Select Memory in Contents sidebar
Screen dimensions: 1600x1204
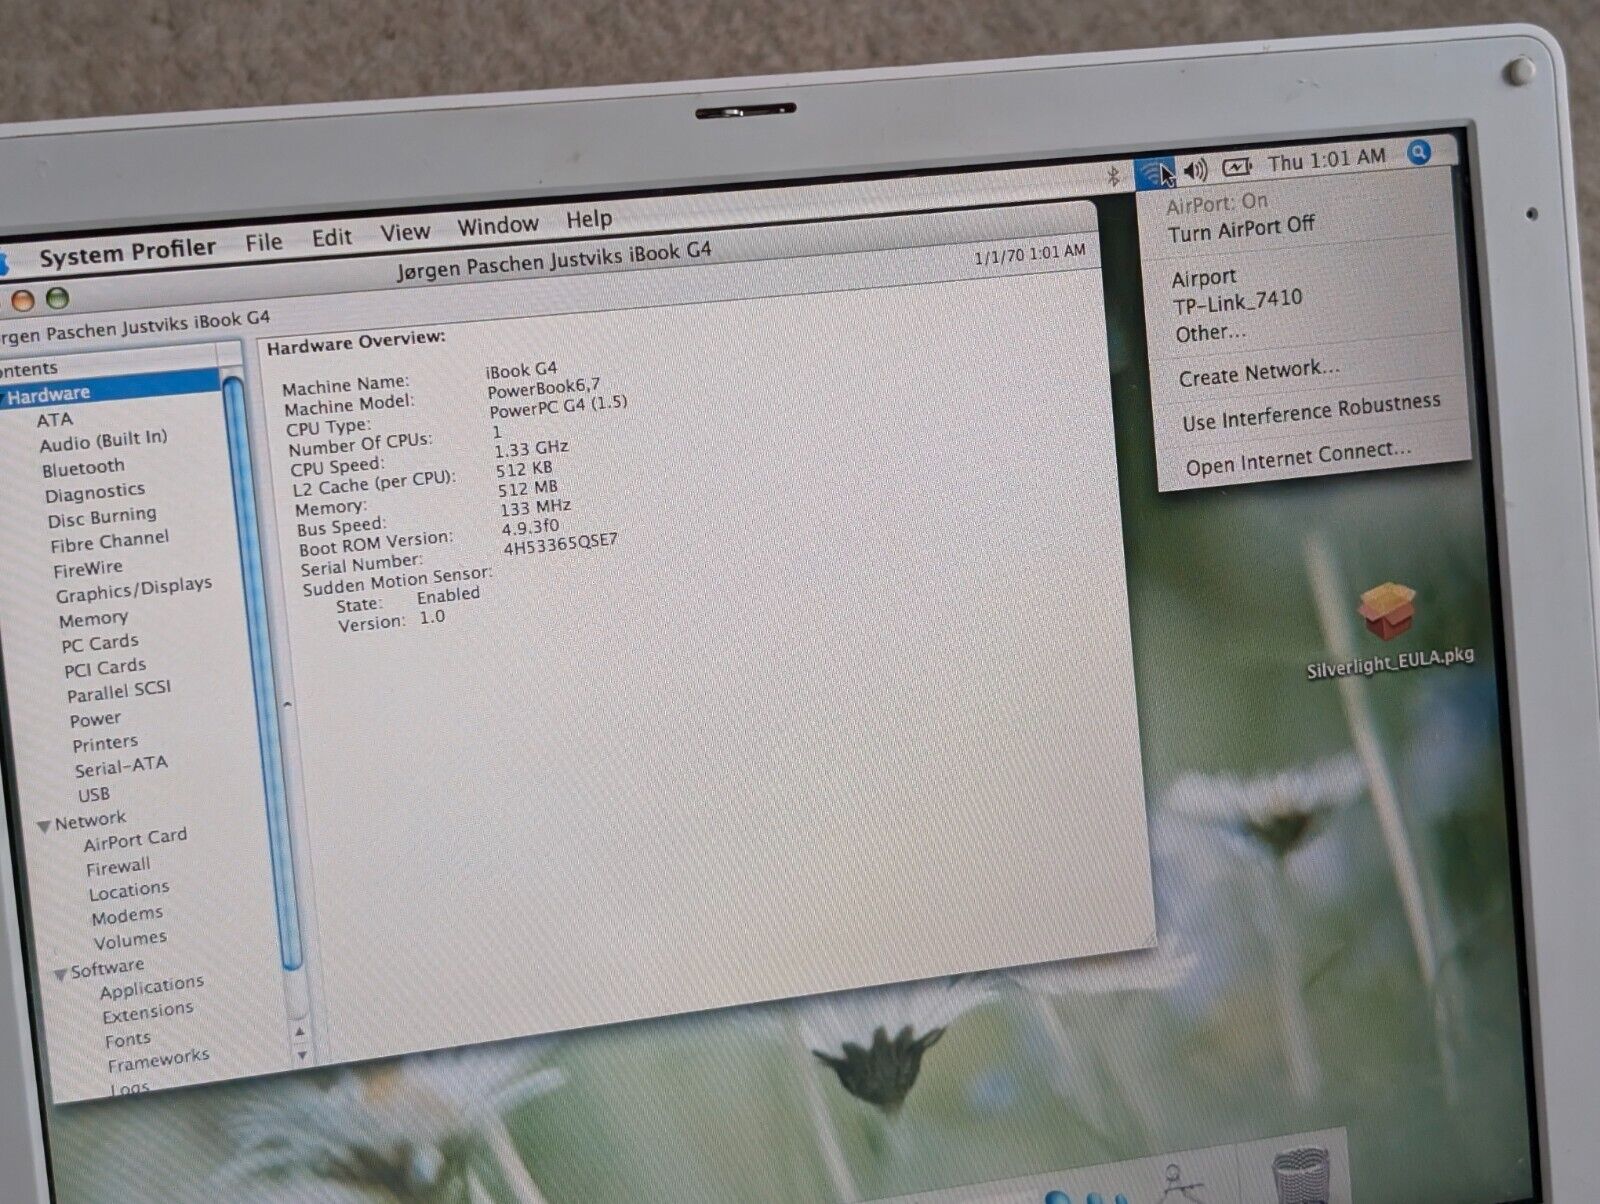(93, 619)
